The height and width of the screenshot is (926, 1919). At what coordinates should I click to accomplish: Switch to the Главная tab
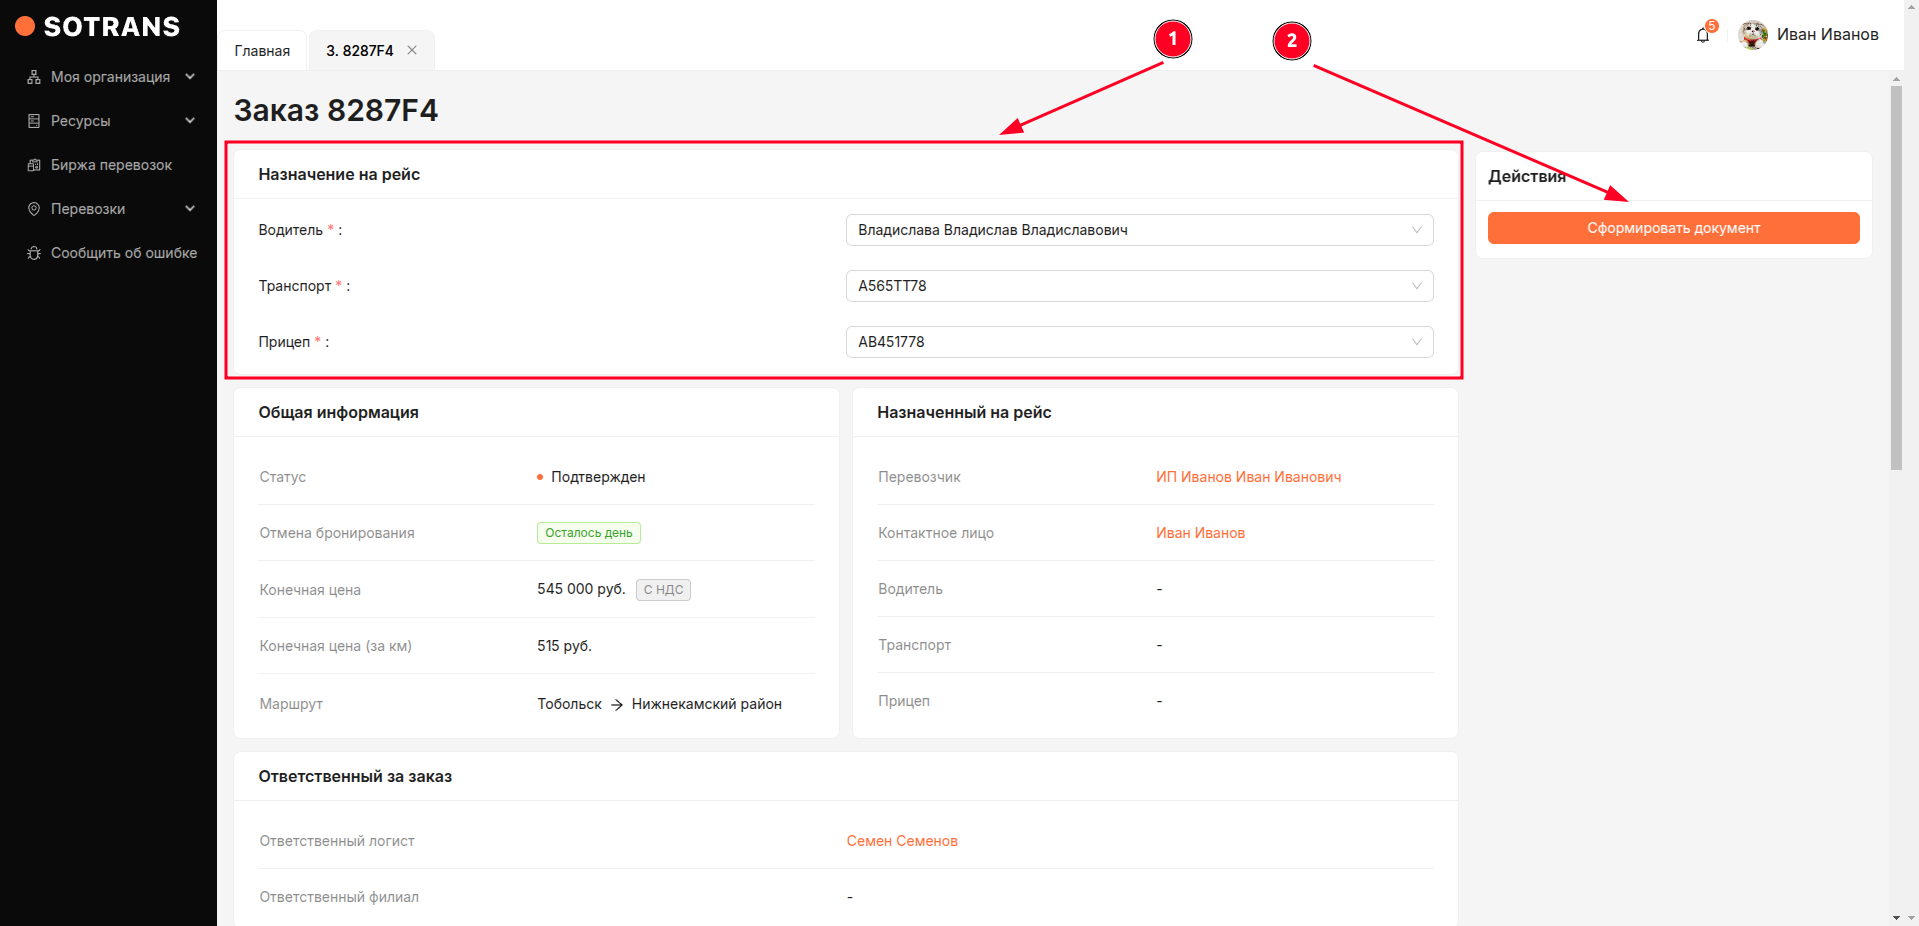point(262,51)
